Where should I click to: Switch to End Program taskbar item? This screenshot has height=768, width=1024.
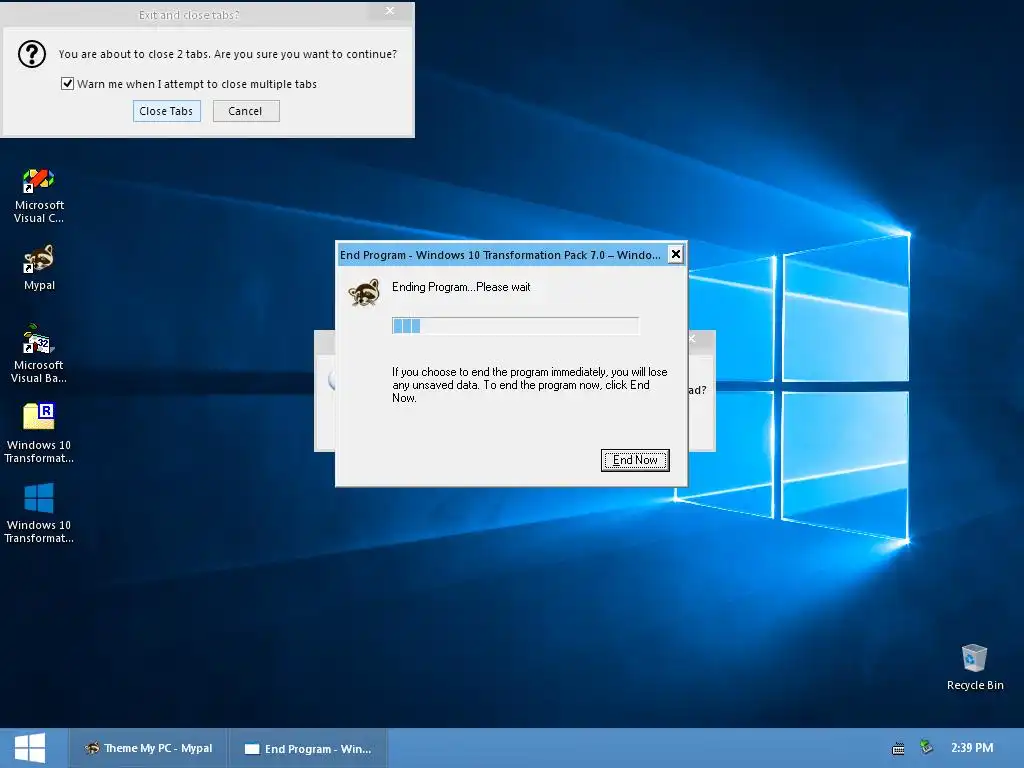tap(308, 748)
